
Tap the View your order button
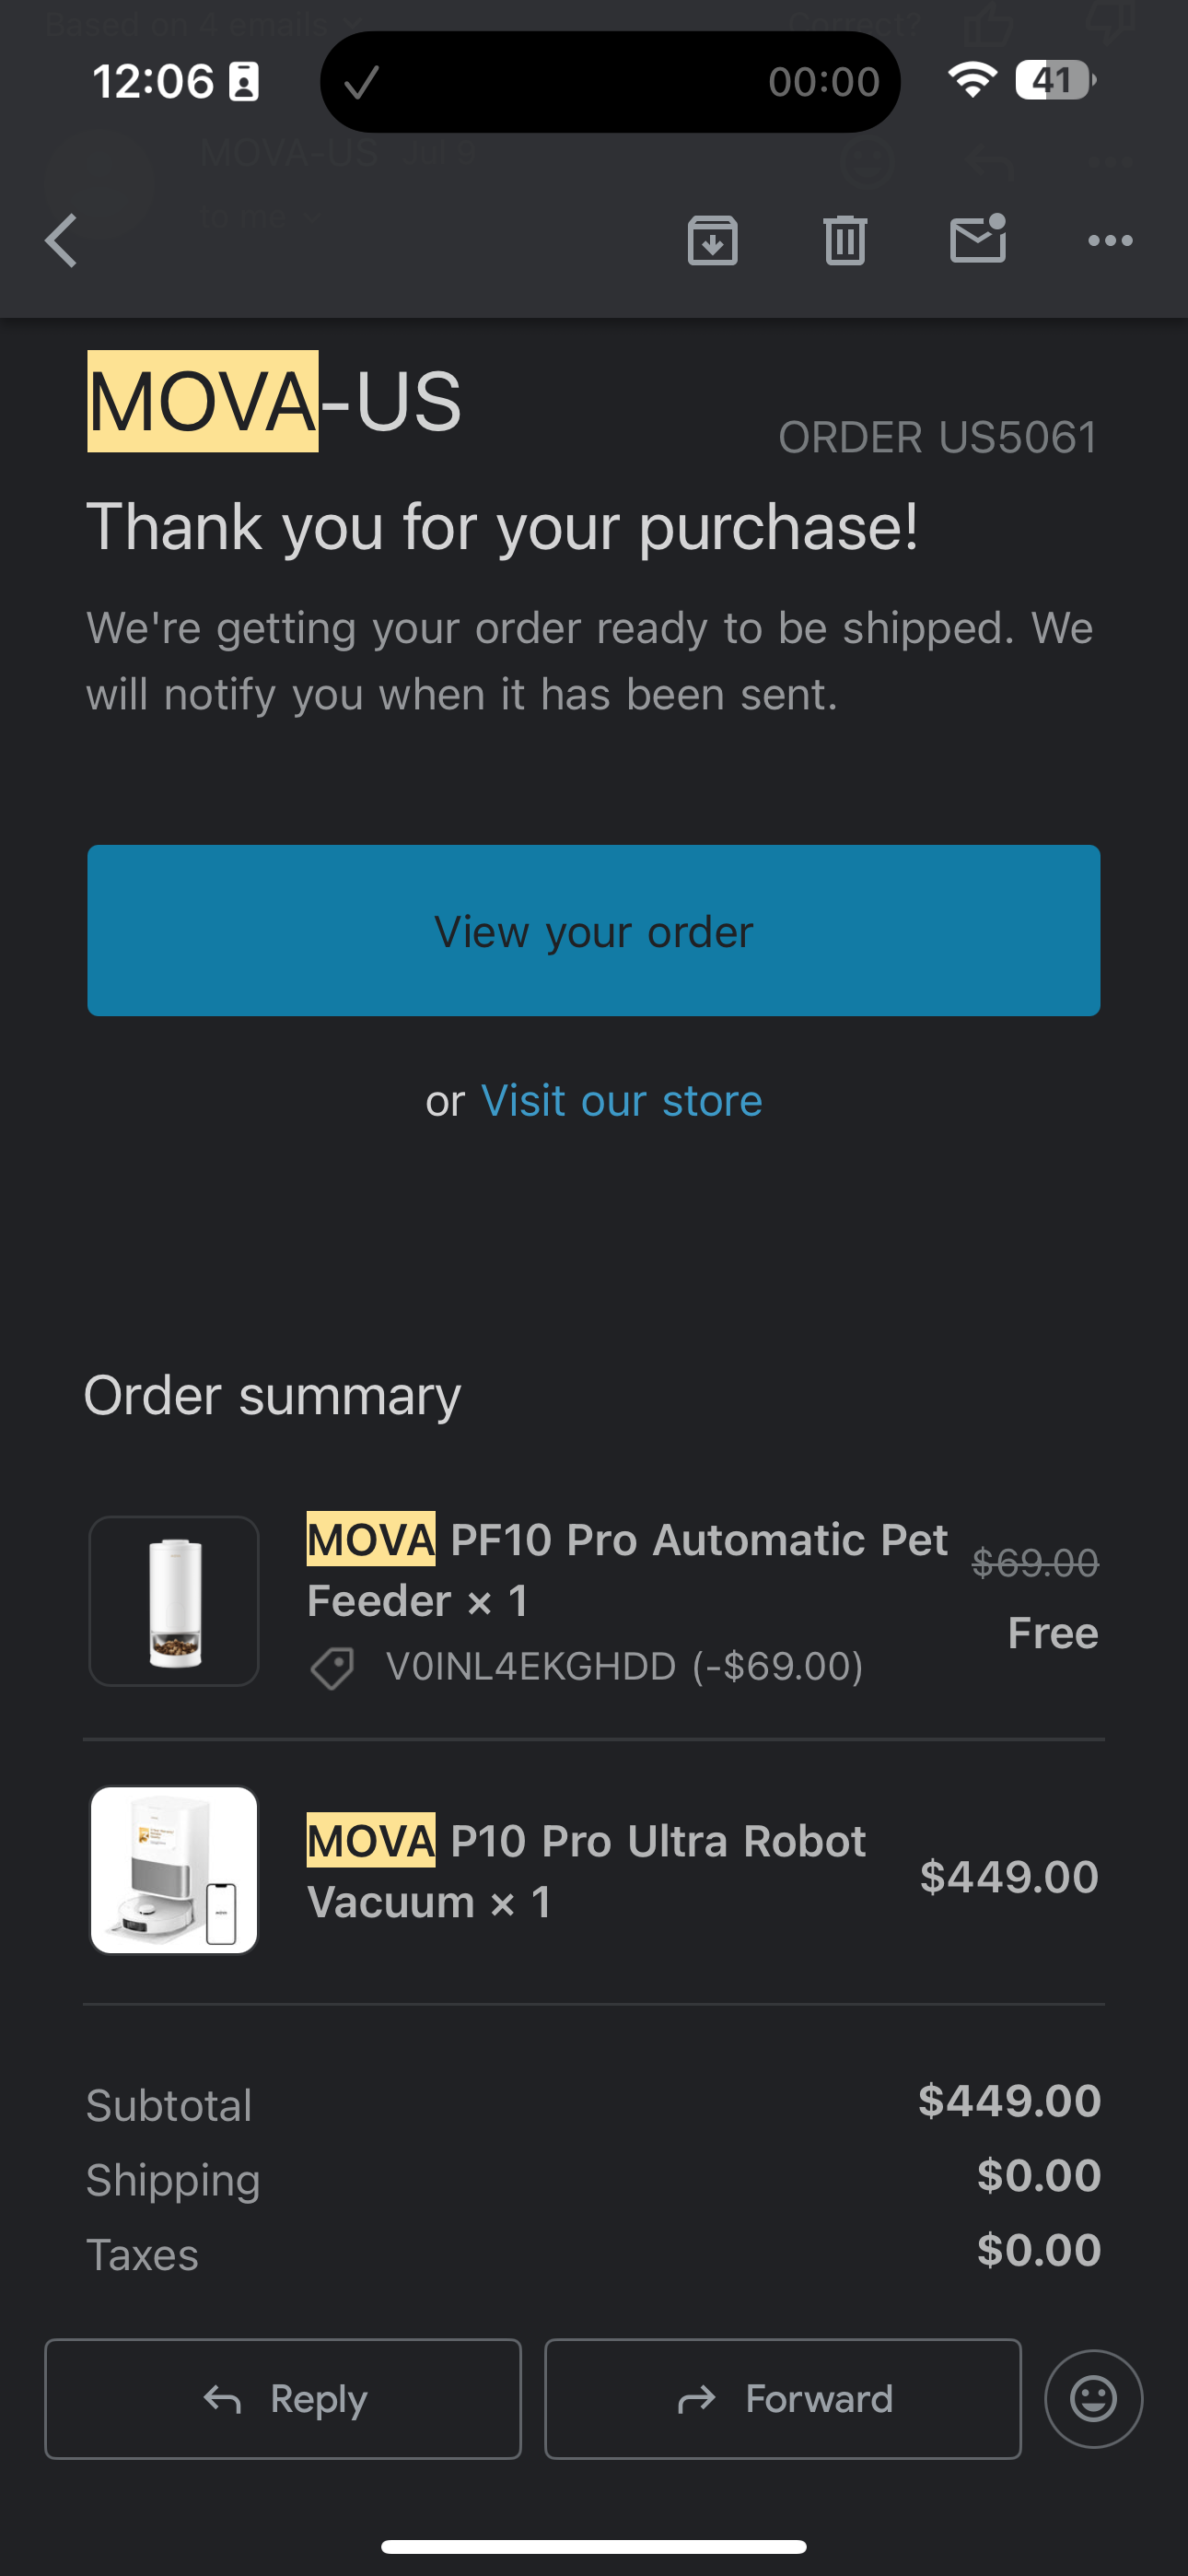[x=594, y=931]
